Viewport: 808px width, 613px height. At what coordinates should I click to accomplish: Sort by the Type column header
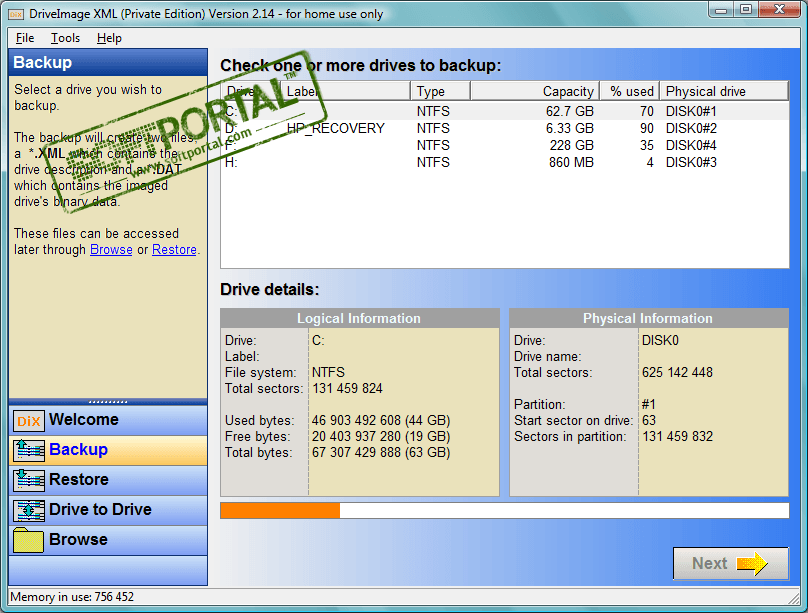point(441,91)
